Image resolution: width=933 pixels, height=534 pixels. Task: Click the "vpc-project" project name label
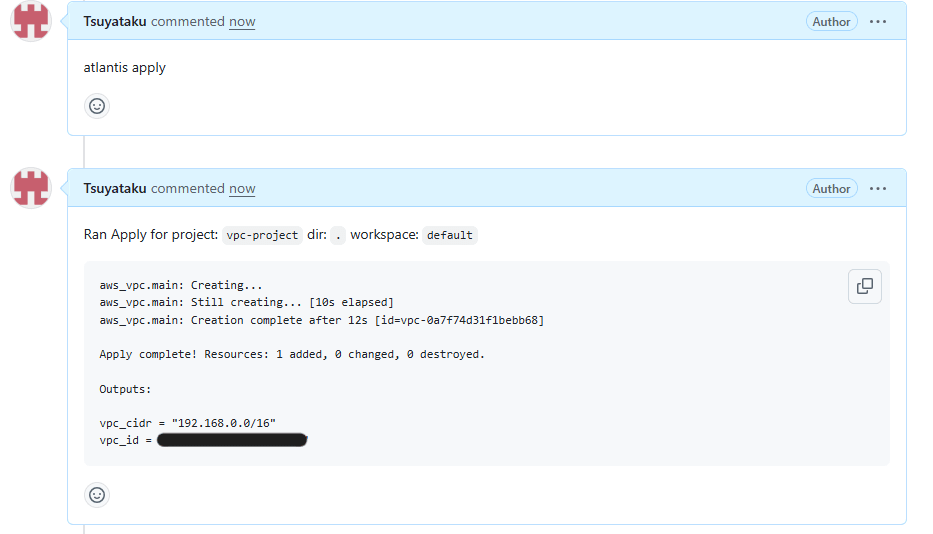point(262,235)
